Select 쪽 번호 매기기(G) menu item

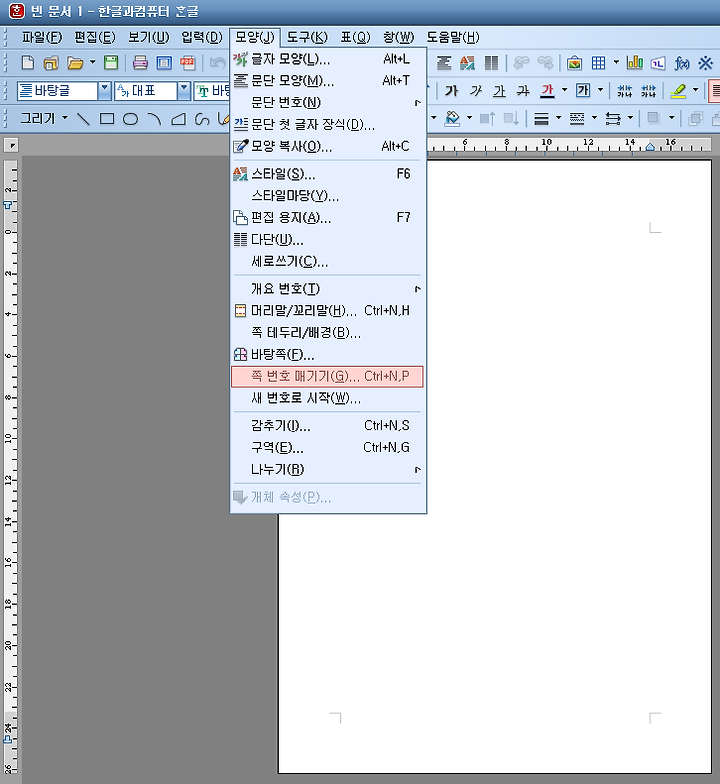point(327,376)
